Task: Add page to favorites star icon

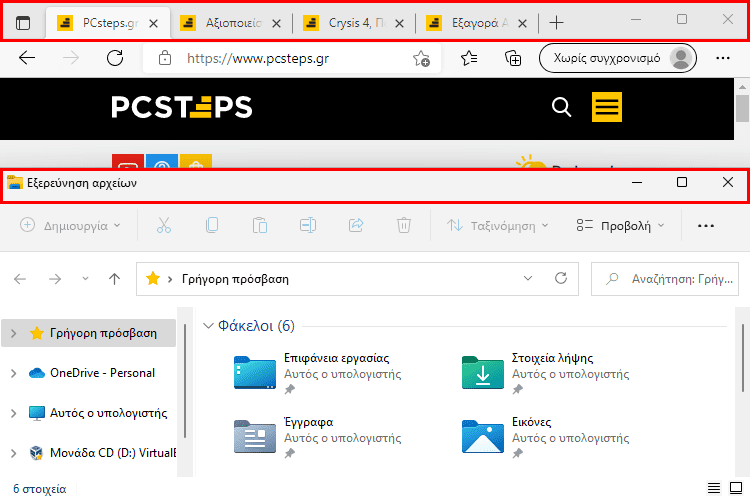Action: coord(422,59)
